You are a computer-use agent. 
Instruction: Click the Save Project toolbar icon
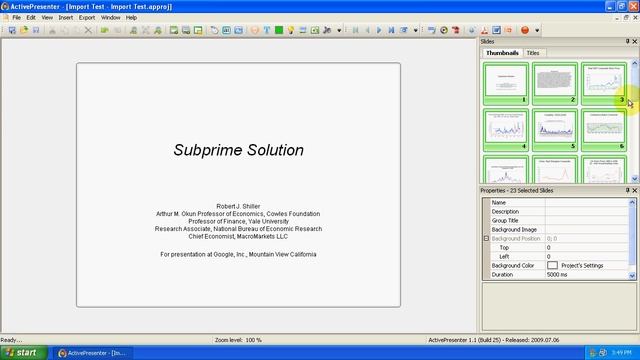coord(36,30)
